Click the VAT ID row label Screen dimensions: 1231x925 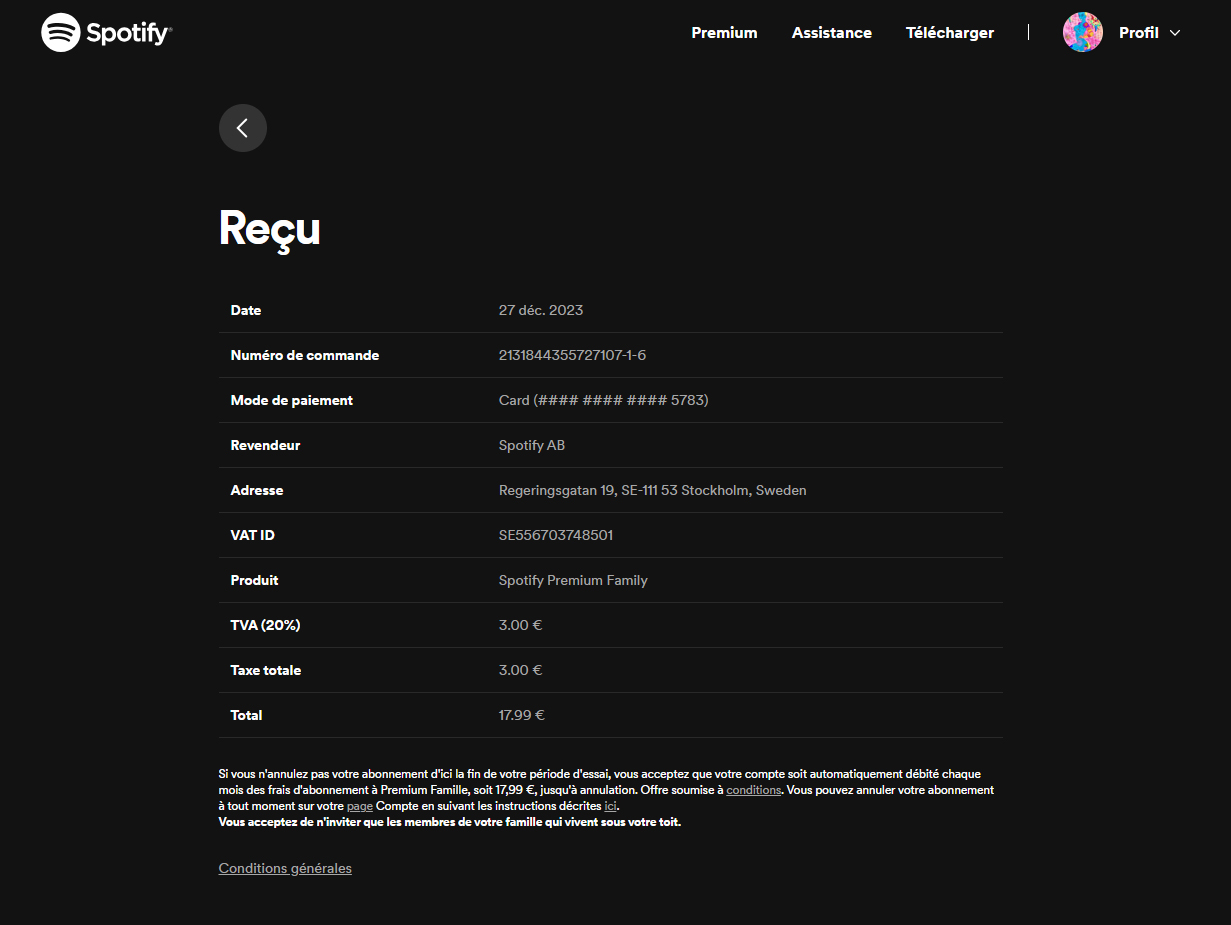253,535
